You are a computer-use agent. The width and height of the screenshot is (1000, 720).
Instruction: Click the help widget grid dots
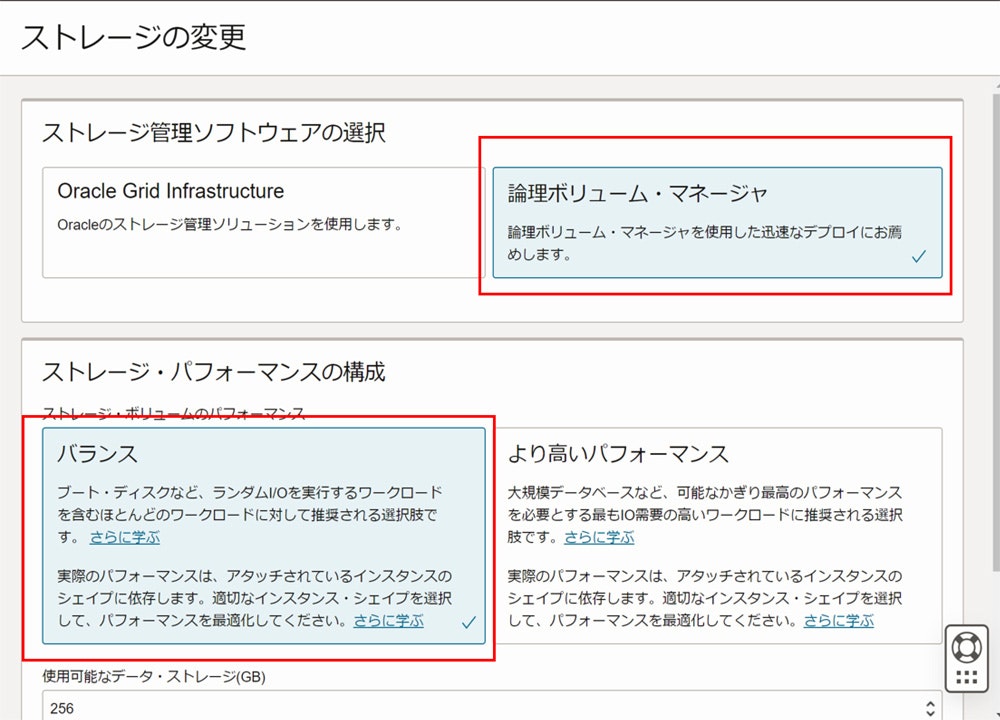coord(966,677)
